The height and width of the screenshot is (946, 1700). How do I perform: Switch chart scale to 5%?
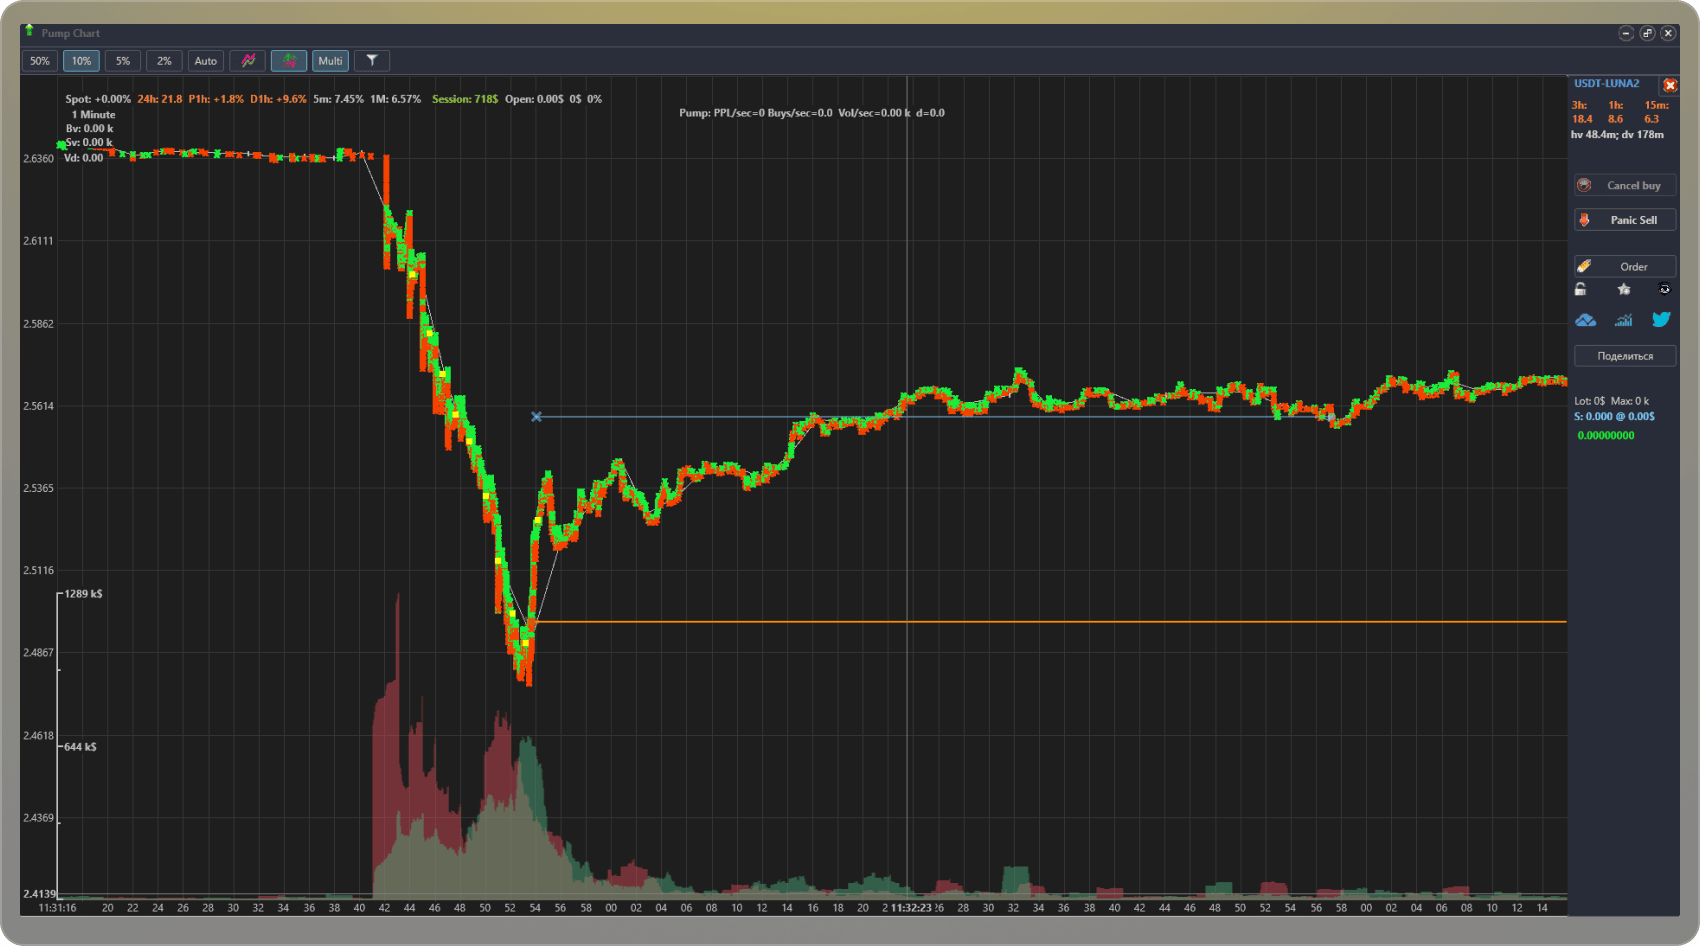(x=123, y=61)
